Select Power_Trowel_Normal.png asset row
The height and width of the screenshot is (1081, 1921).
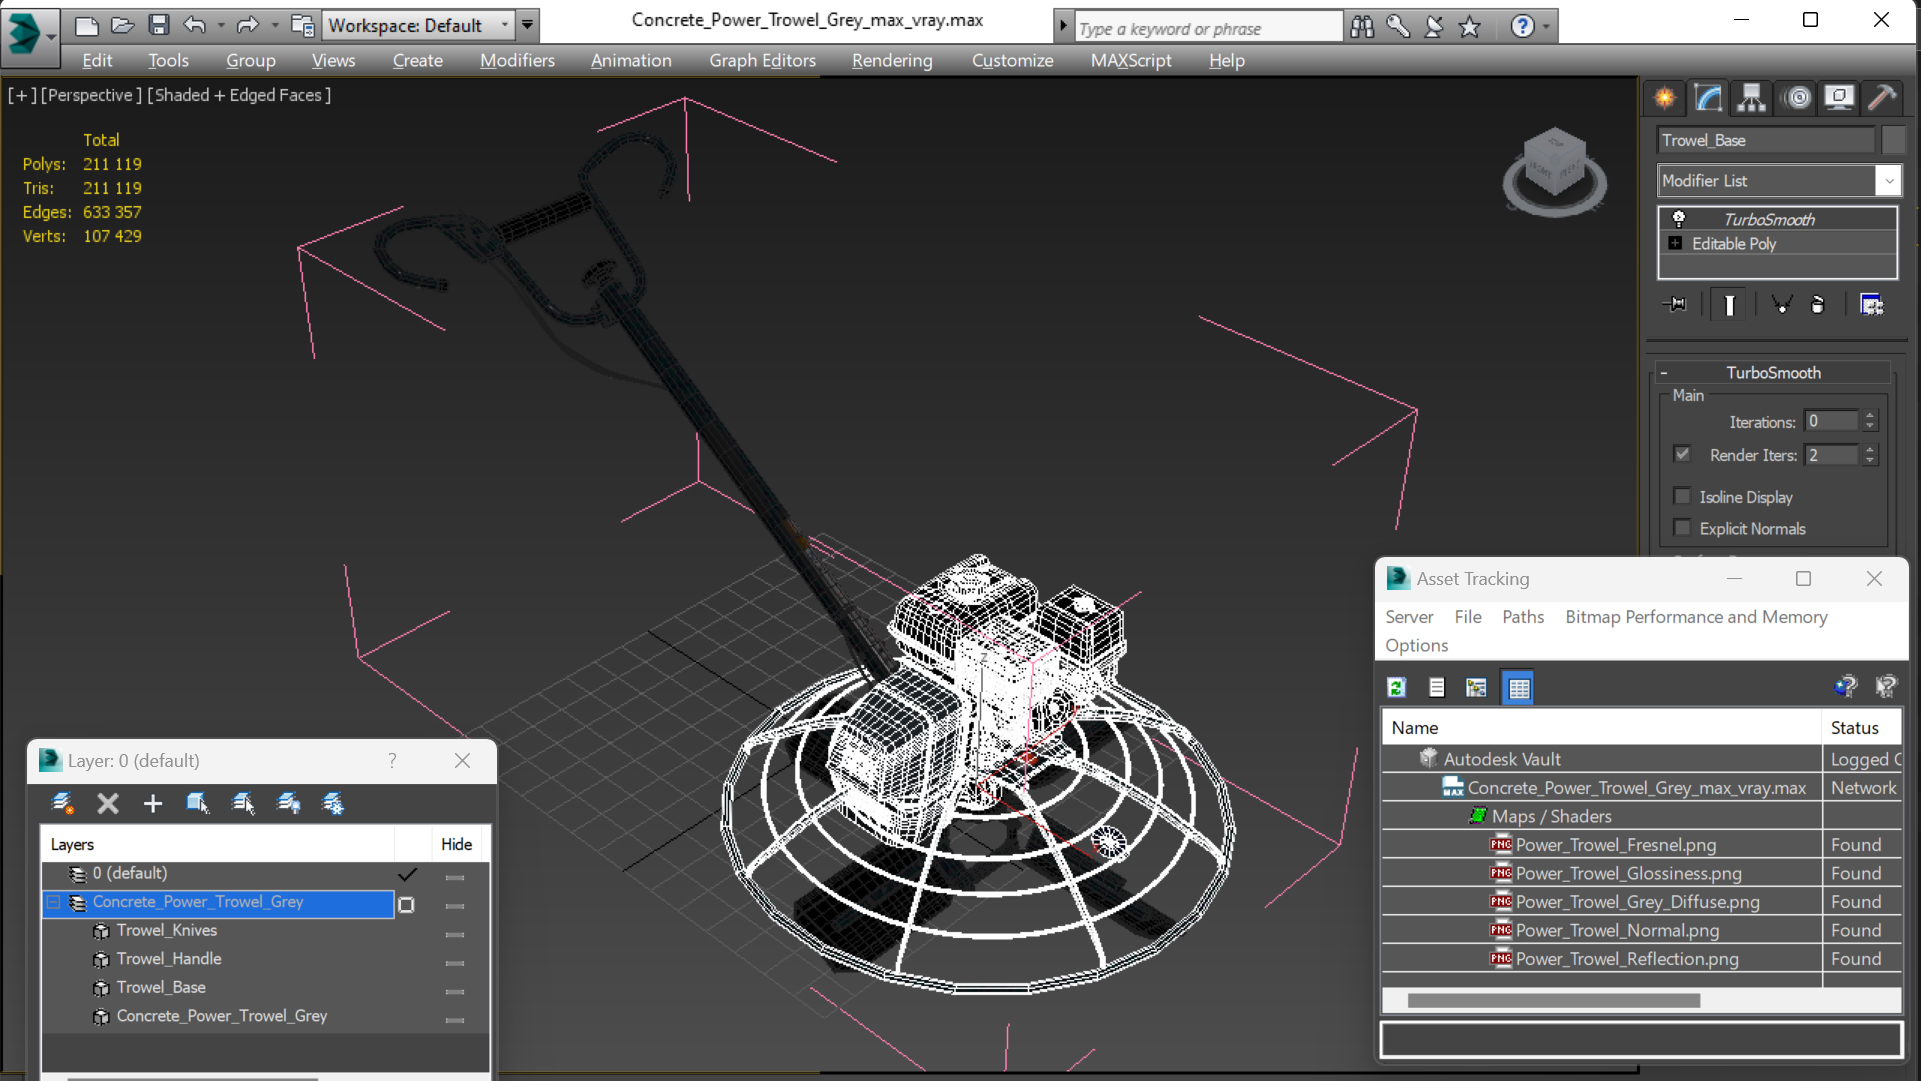[x=1616, y=930]
